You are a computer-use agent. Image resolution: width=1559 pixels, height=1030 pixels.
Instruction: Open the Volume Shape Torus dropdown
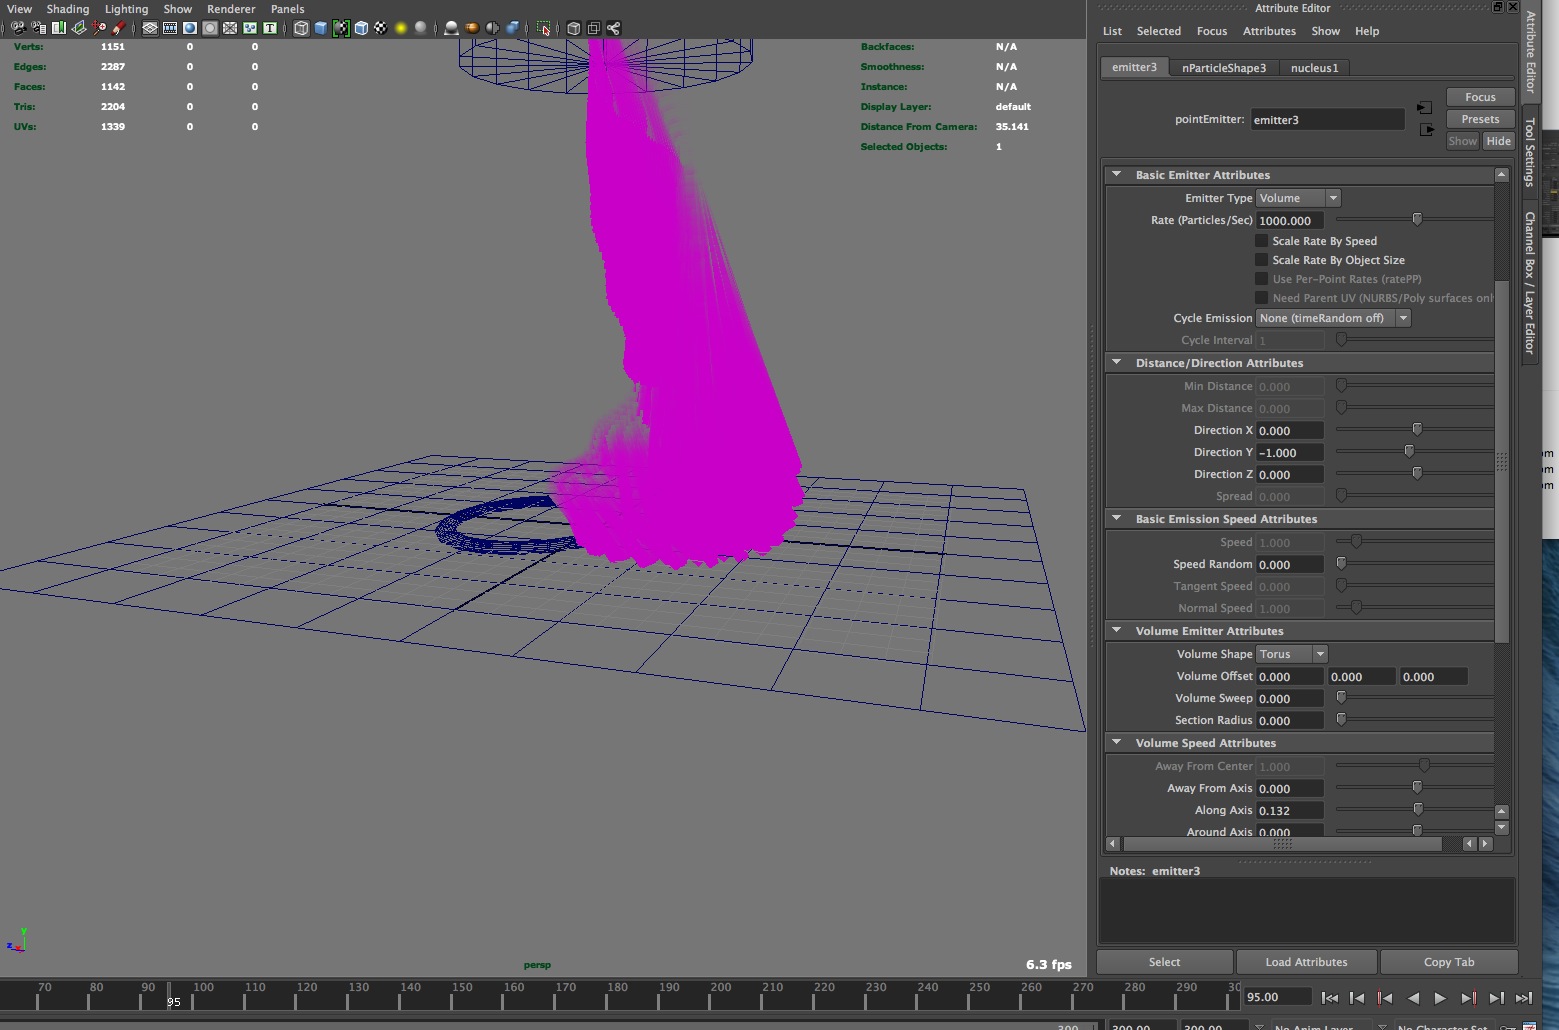pos(1291,654)
